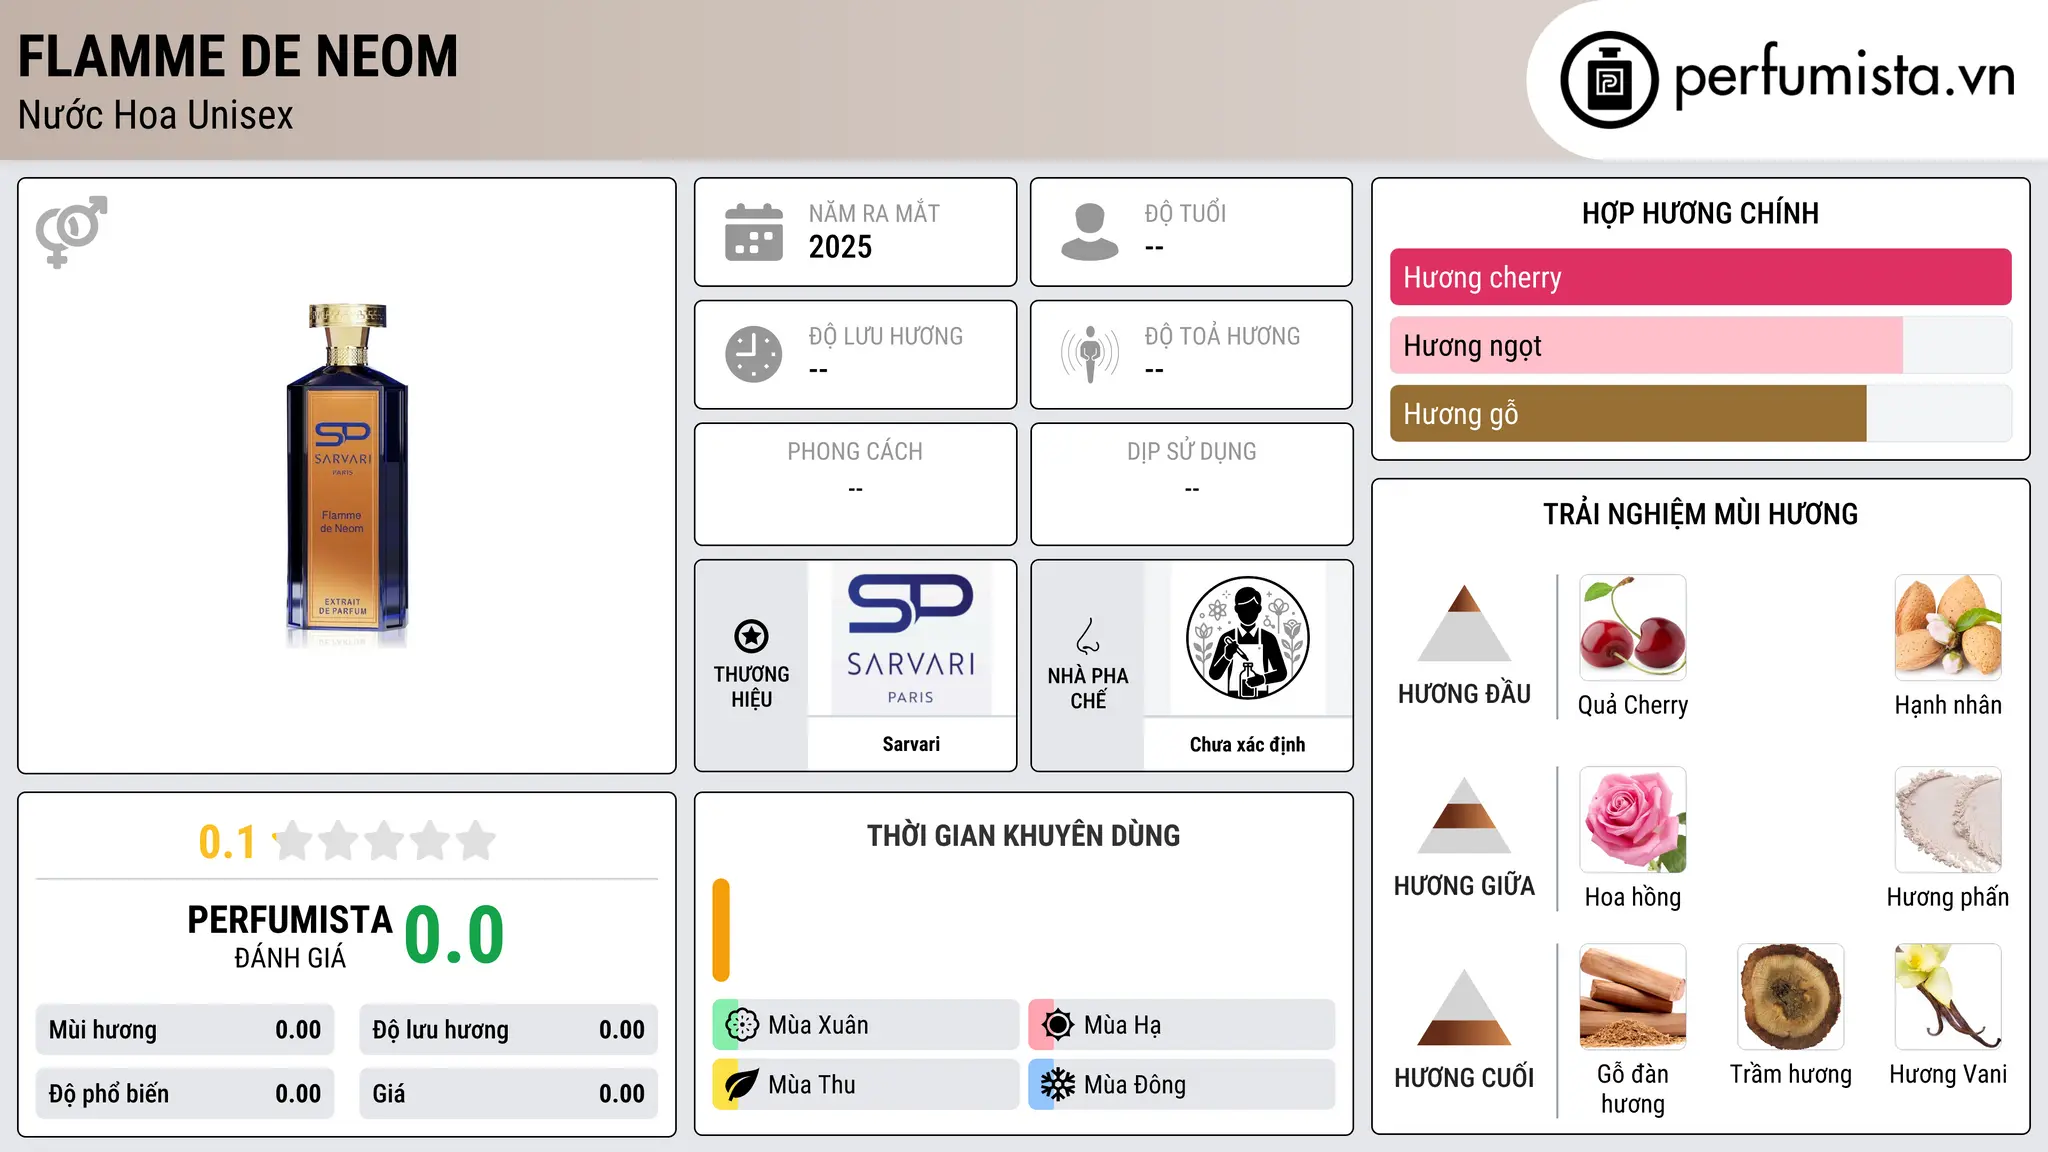The image size is (2048, 1152).
Task: Click the FLAMME DE NEOM title
Action: tap(238, 56)
